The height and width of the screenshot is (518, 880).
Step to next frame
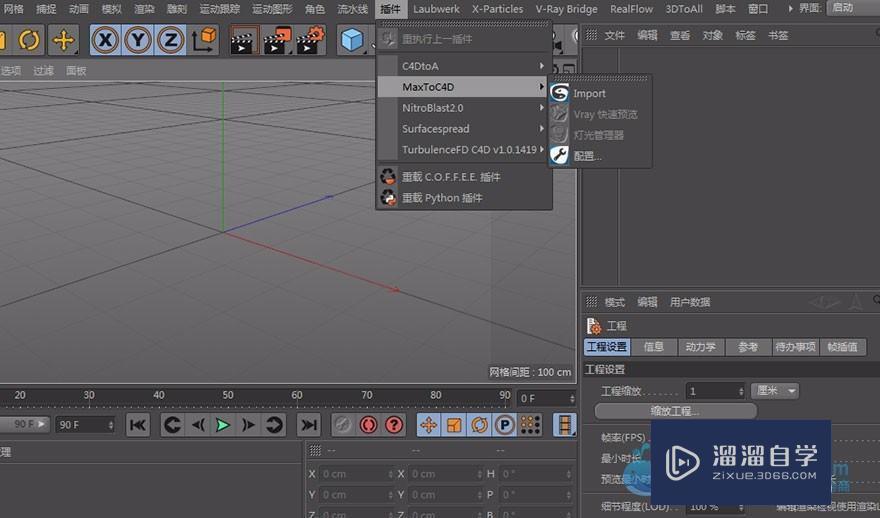[x=248, y=425]
